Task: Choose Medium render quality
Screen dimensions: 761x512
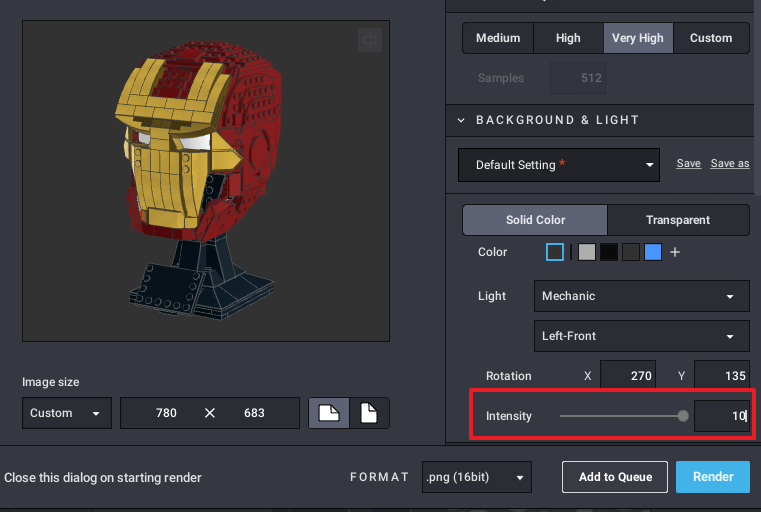Action: (x=498, y=38)
